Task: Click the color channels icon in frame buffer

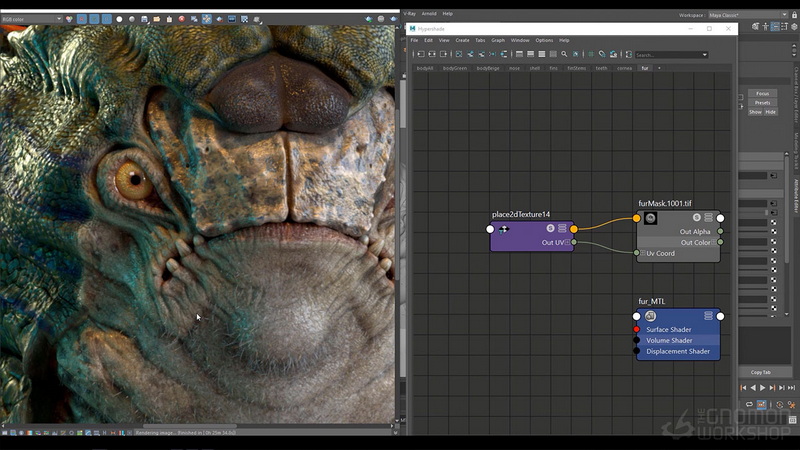Action: pos(69,19)
